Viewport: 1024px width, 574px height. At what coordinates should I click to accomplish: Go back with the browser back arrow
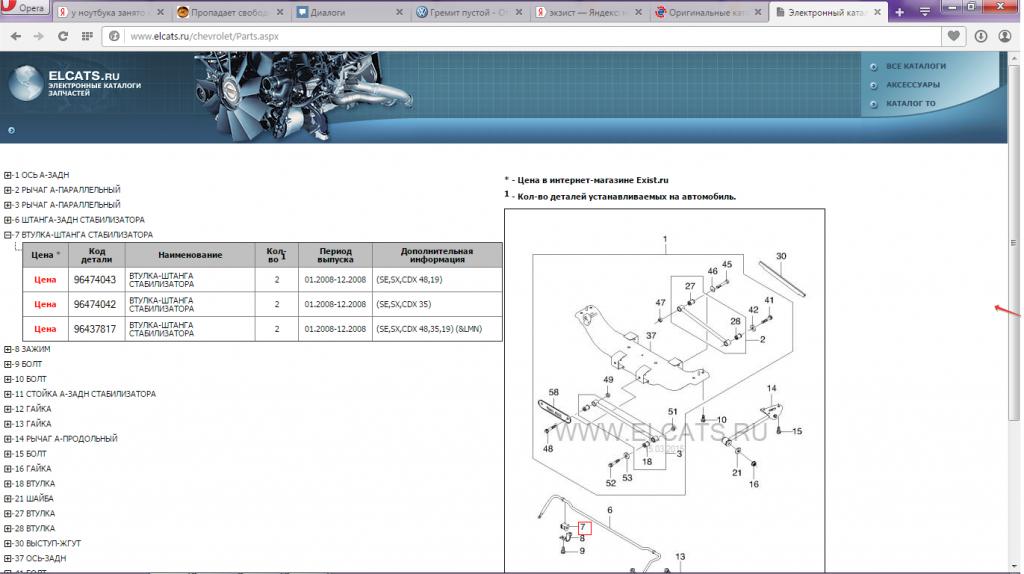16,37
